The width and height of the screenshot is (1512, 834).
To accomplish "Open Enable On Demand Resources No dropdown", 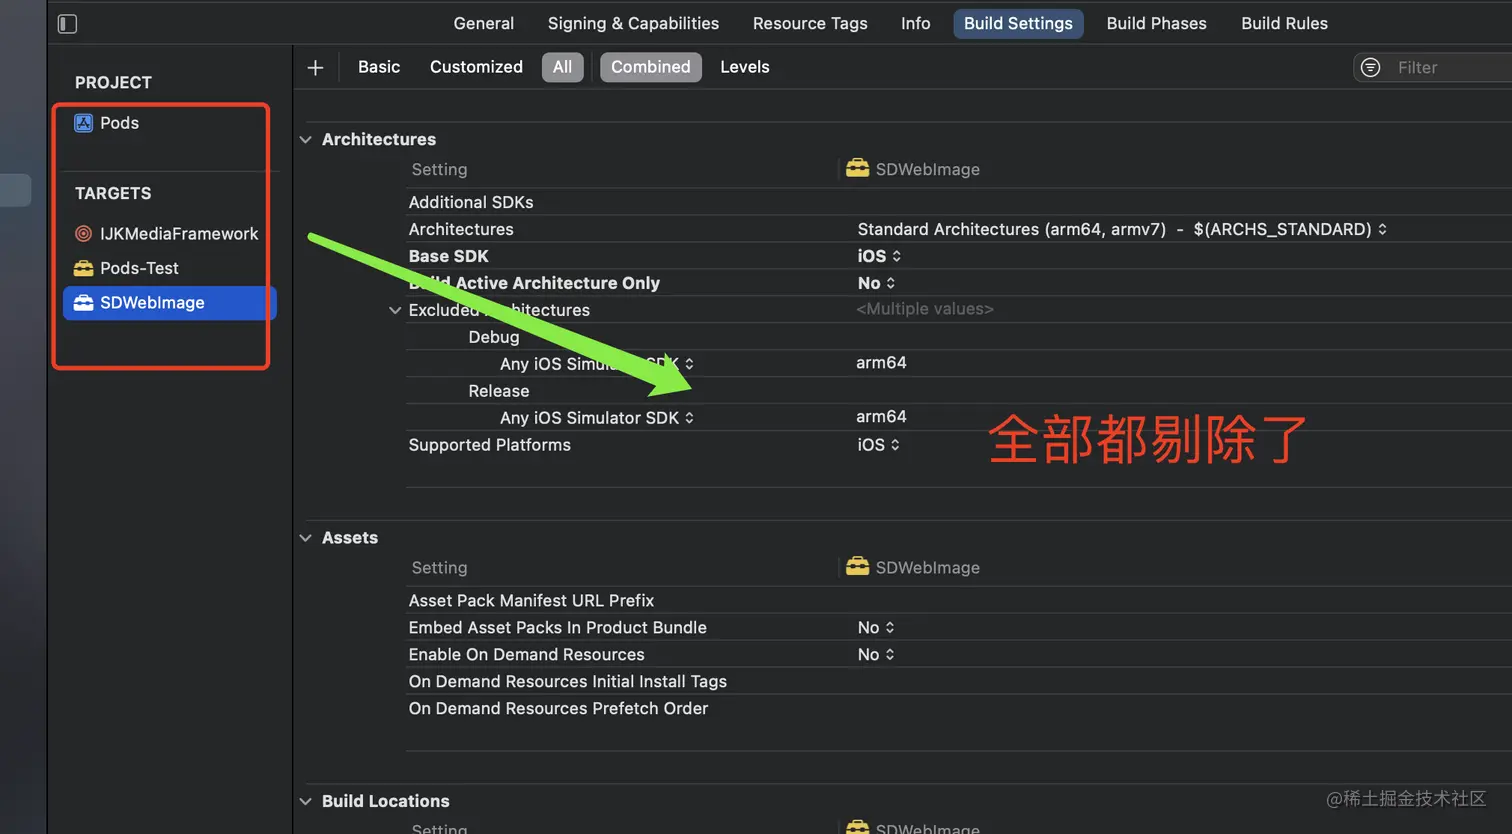I will 876,655.
